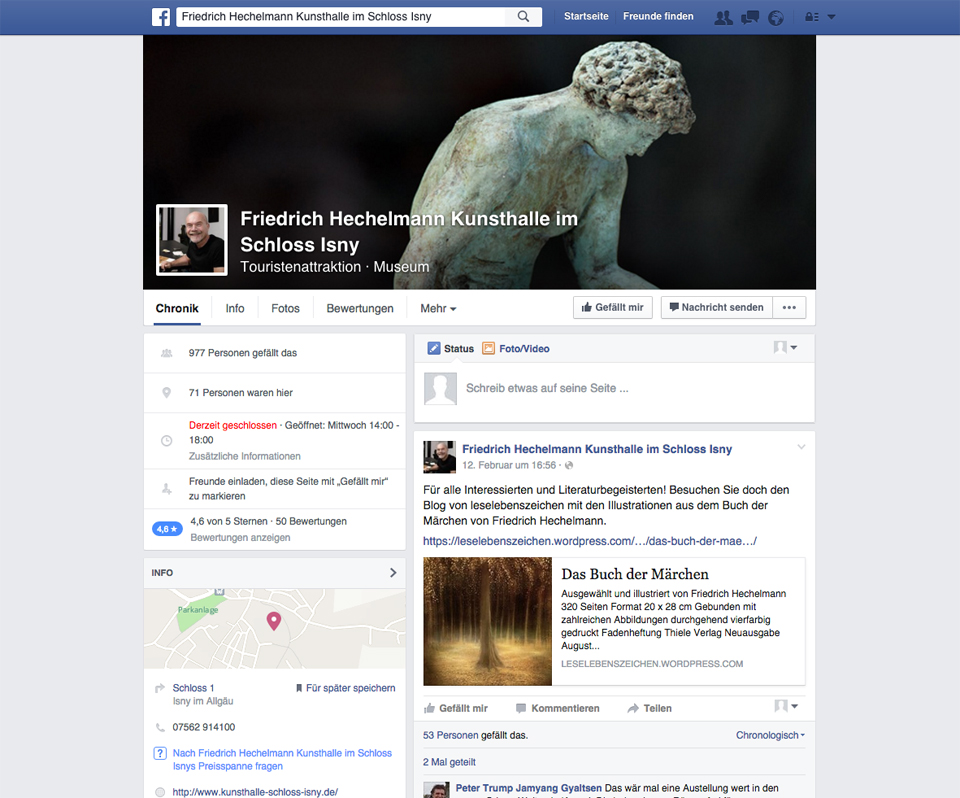Image resolution: width=960 pixels, height=798 pixels.
Task: Select the Foto/Video composer tab
Action: click(516, 348)
